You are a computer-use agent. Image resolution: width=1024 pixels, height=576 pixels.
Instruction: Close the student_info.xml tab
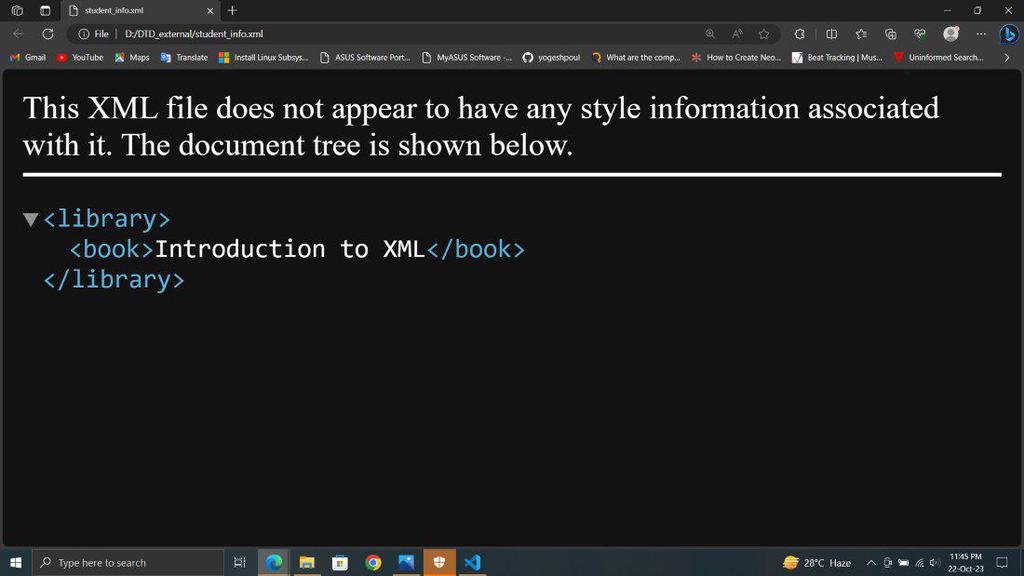[x=210, y=10]
